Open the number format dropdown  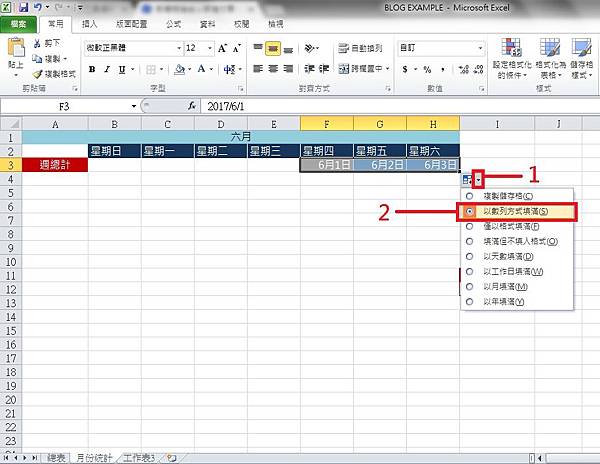pyautogui.click(x=480, y=48)
